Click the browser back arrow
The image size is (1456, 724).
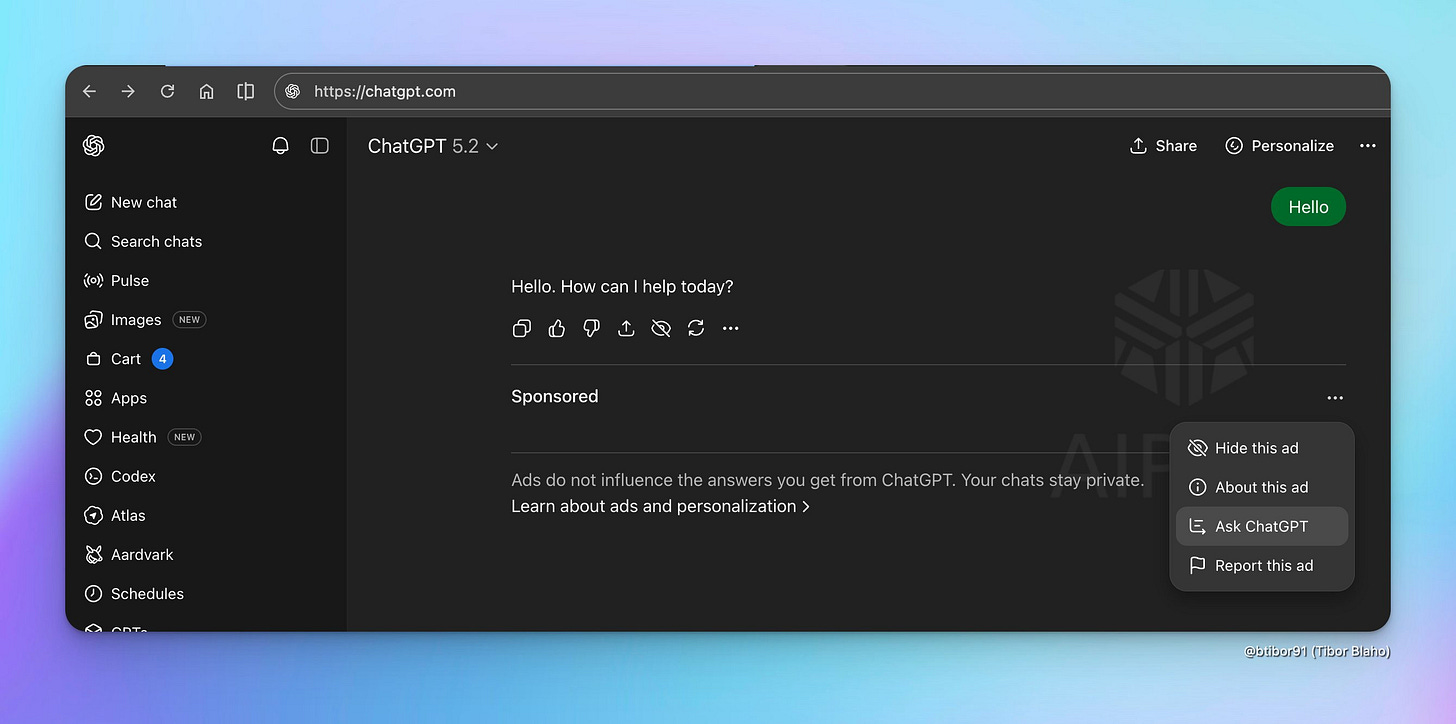click(x=89, y=91)
